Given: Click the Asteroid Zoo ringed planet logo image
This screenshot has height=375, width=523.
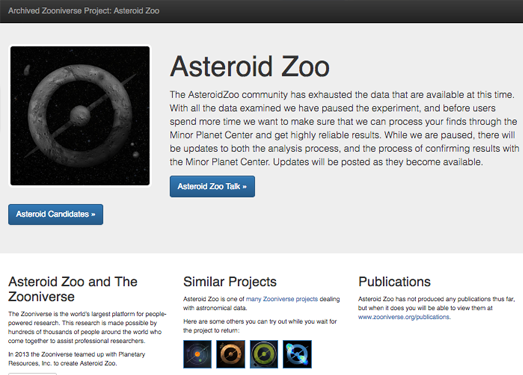Looking at the screenshot, I should click(x=80, y=116).
